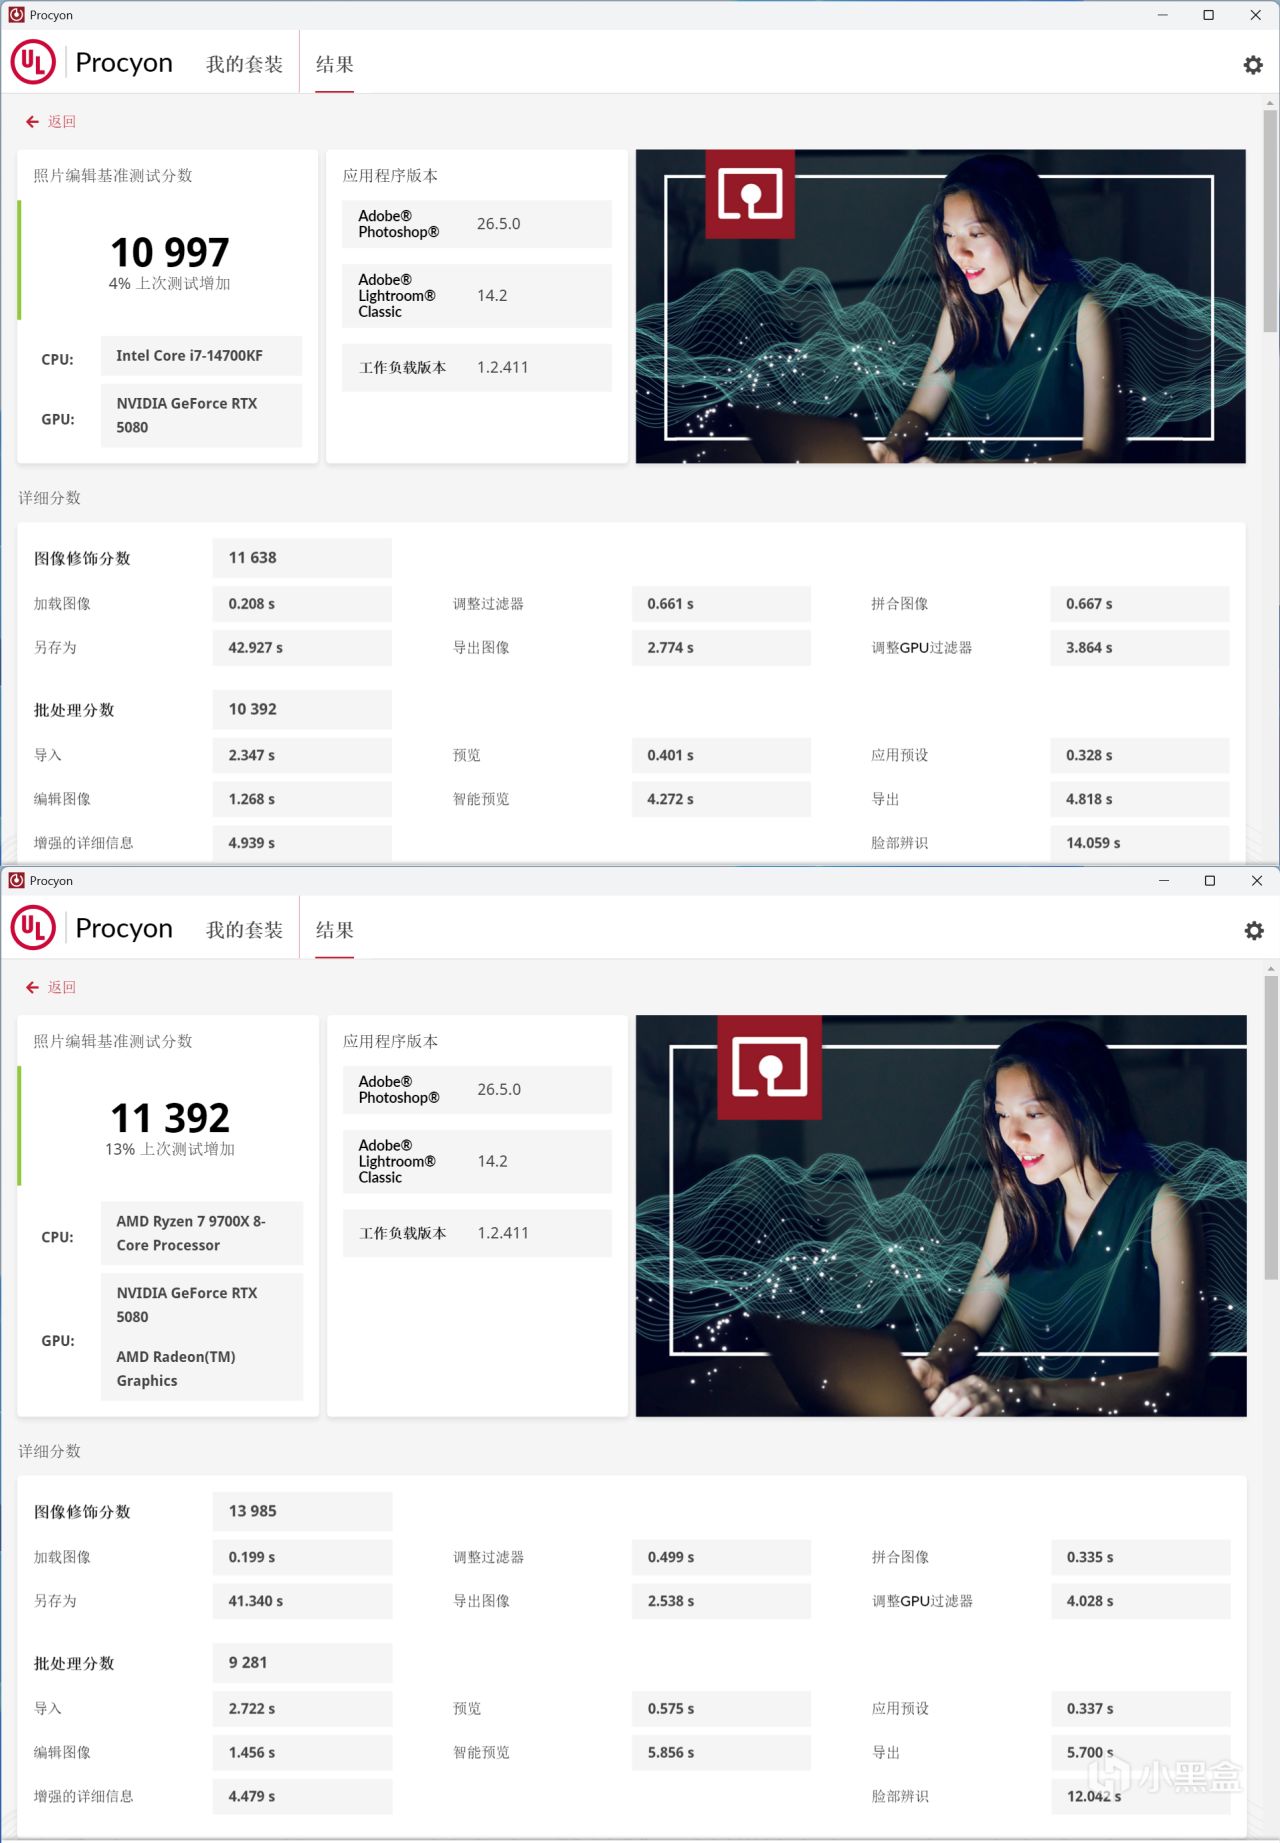
Task: Click 智能预览 value 5.856 s
Action: [x=722, y=1753]
